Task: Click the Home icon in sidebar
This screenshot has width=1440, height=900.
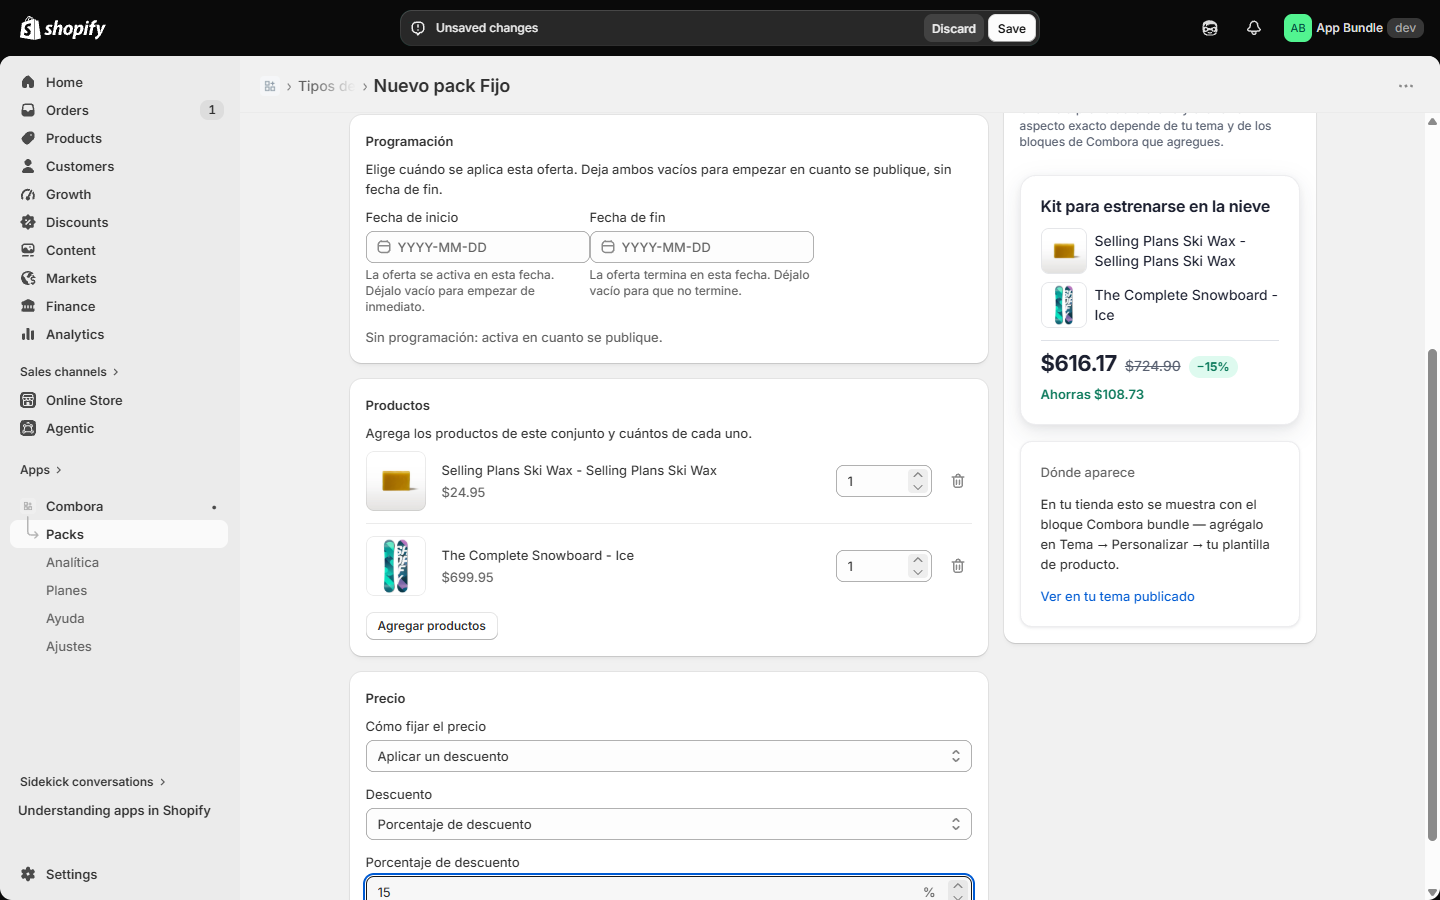Action: pyautogui.click(x=28, y=82)
